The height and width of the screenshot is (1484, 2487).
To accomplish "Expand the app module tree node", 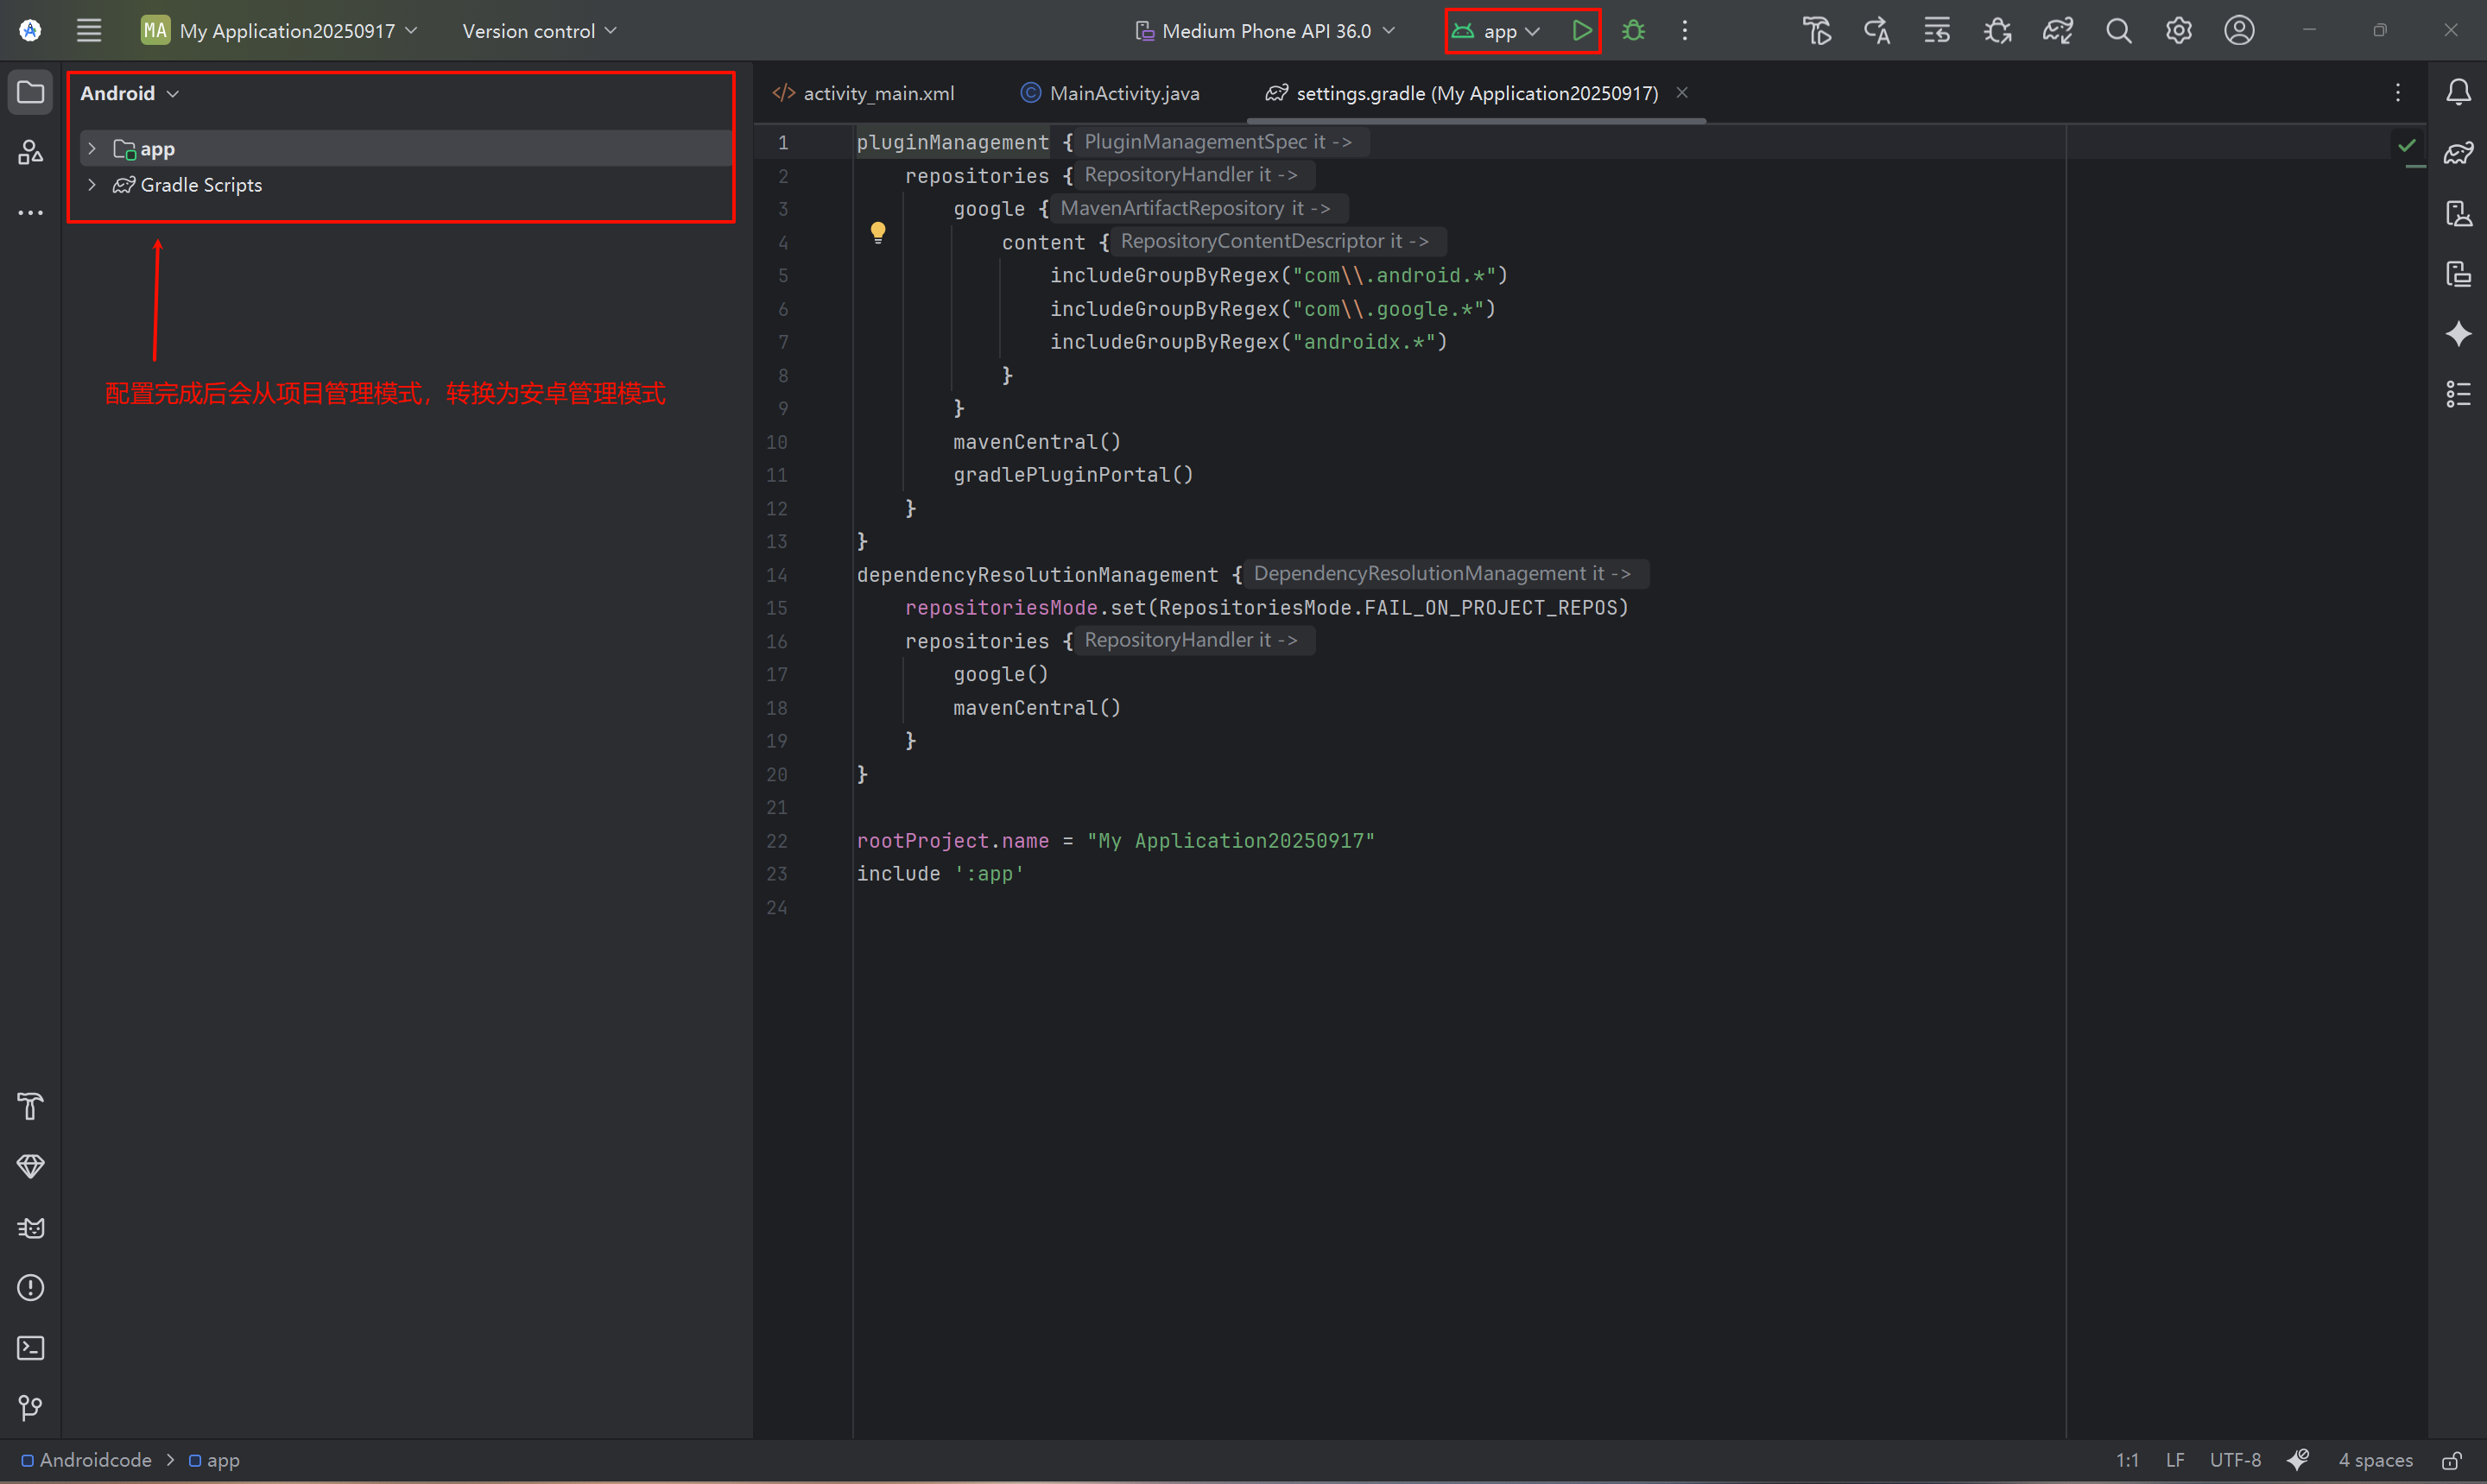I will tap(92, 149).
